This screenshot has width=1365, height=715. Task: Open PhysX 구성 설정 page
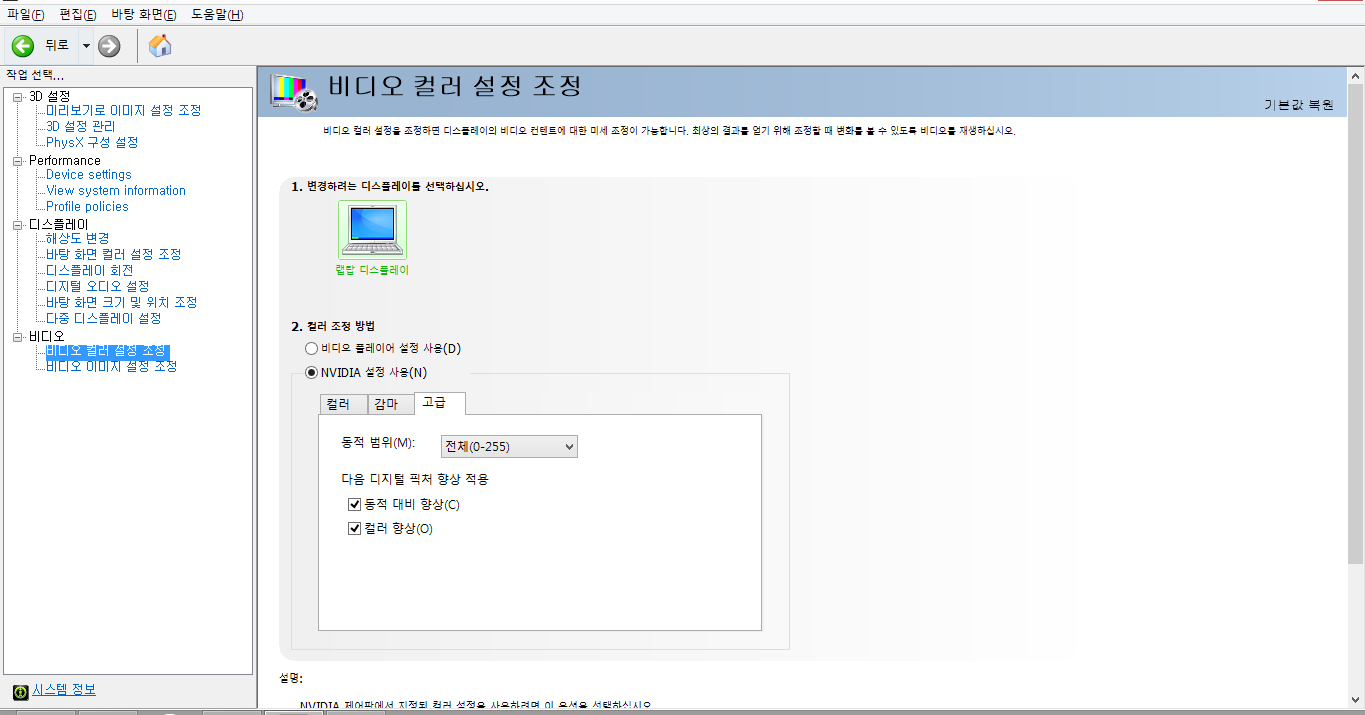click(x=92, y=142)
